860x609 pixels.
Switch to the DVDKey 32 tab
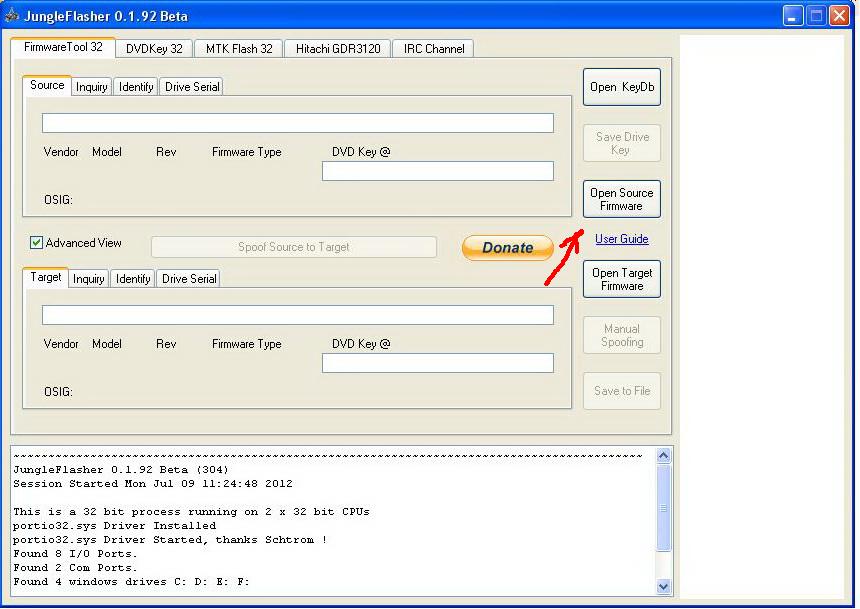pos(154,49)
